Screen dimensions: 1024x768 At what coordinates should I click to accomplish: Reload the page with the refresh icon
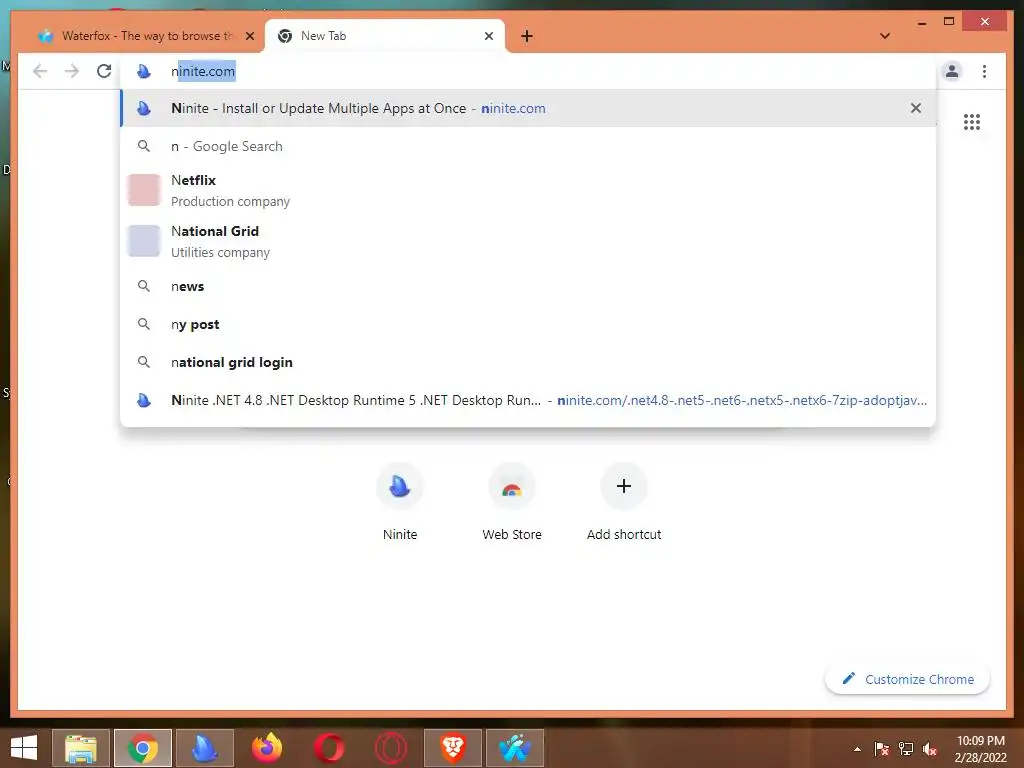coord(104,71)
